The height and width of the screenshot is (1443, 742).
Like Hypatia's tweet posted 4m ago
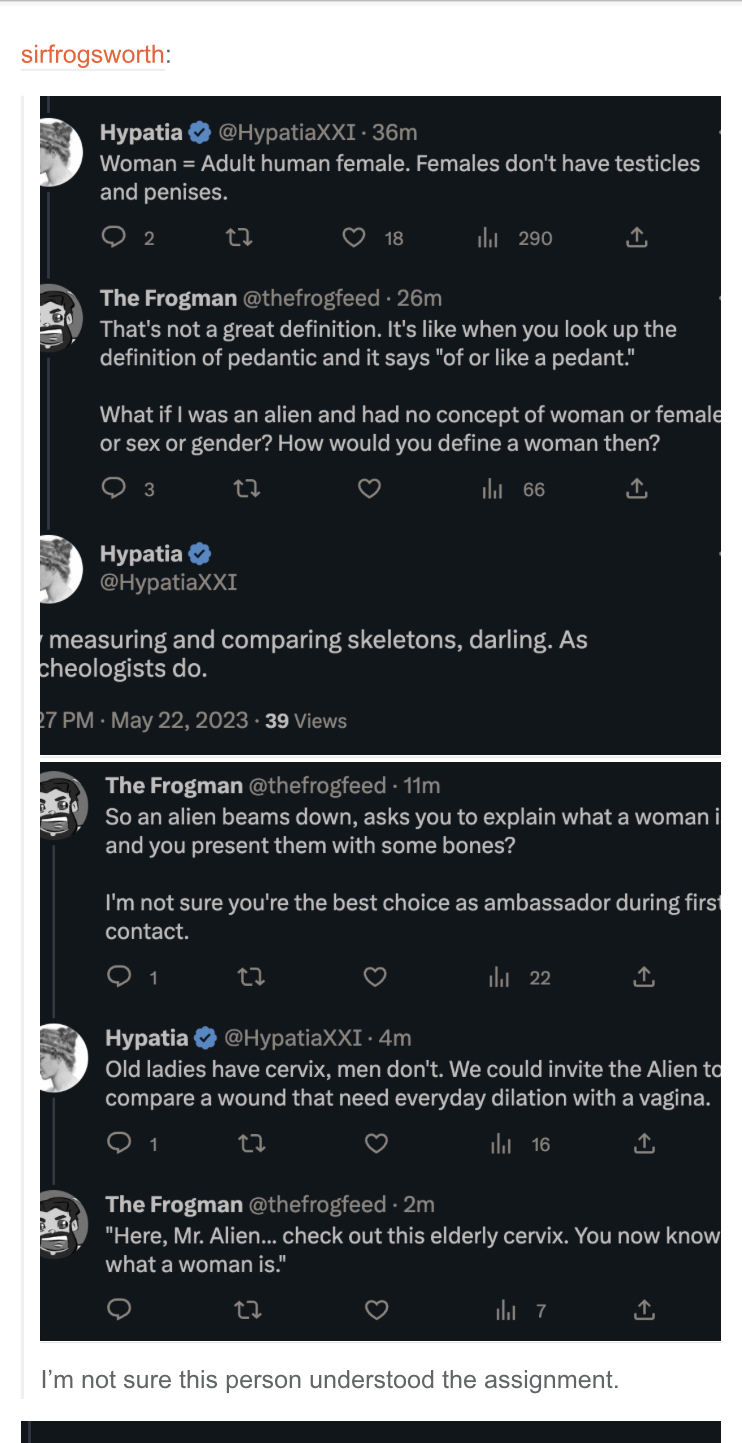(375, 1144)
